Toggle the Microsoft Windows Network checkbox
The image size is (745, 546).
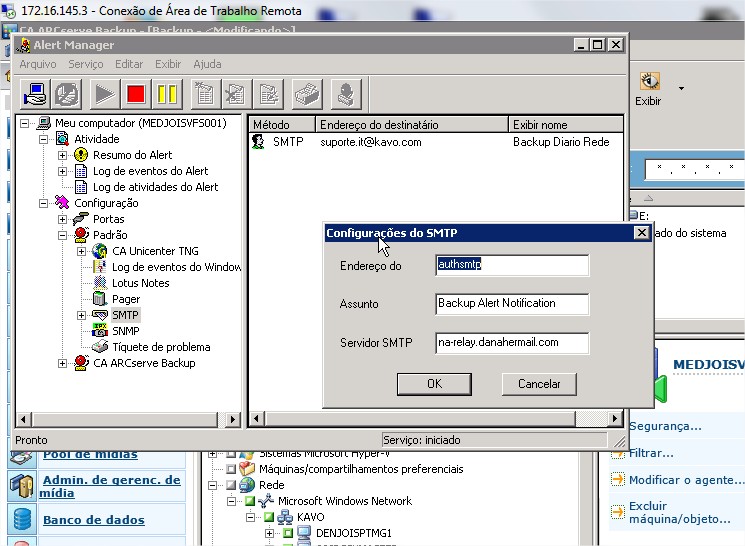click(249, 501)
